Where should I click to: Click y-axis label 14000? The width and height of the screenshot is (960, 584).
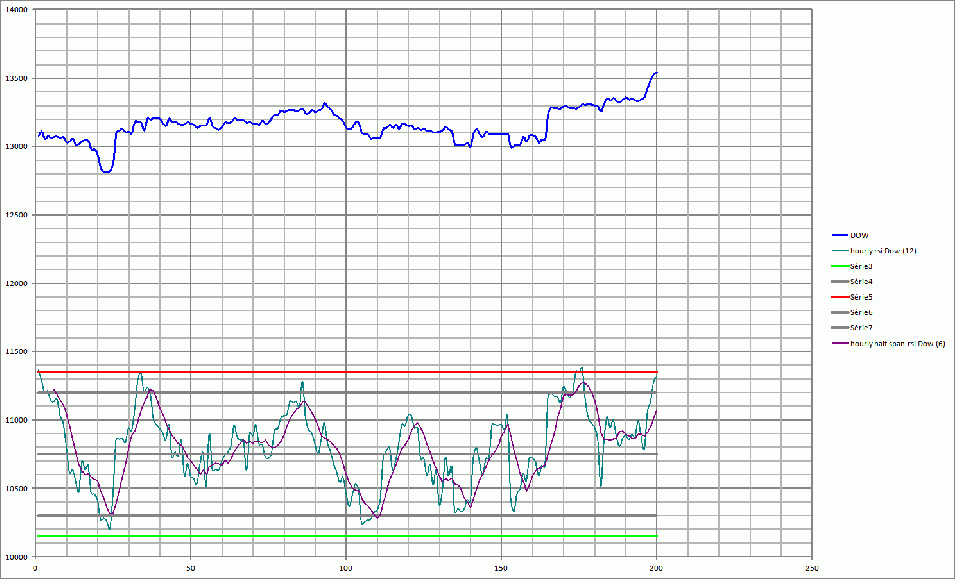(x=17, y=10)
